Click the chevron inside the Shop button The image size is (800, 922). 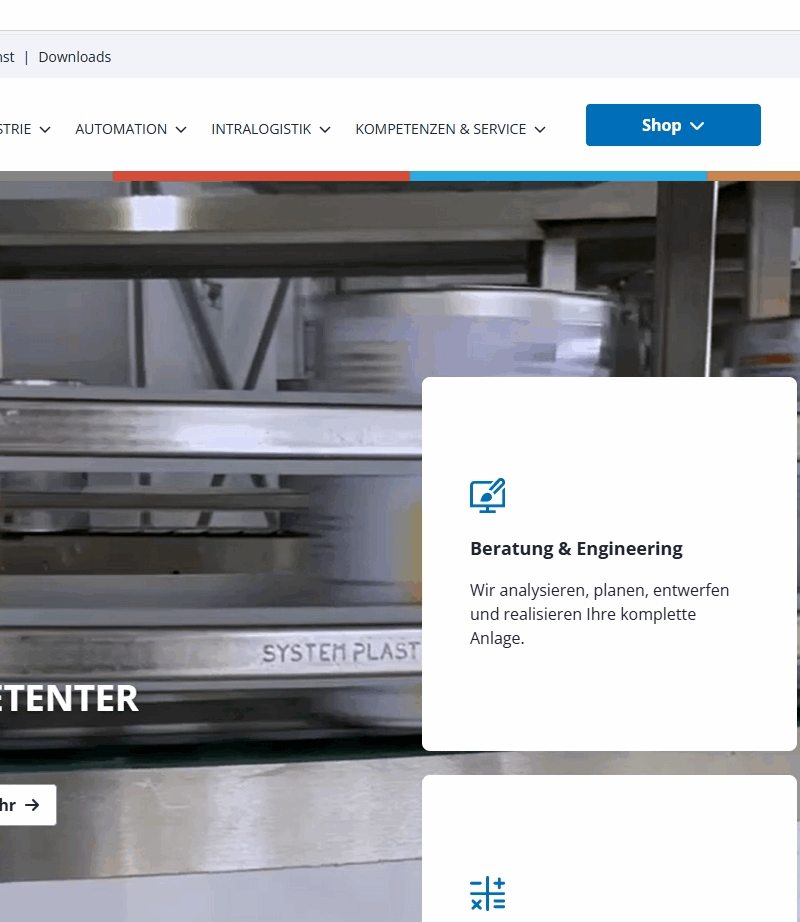698,126
